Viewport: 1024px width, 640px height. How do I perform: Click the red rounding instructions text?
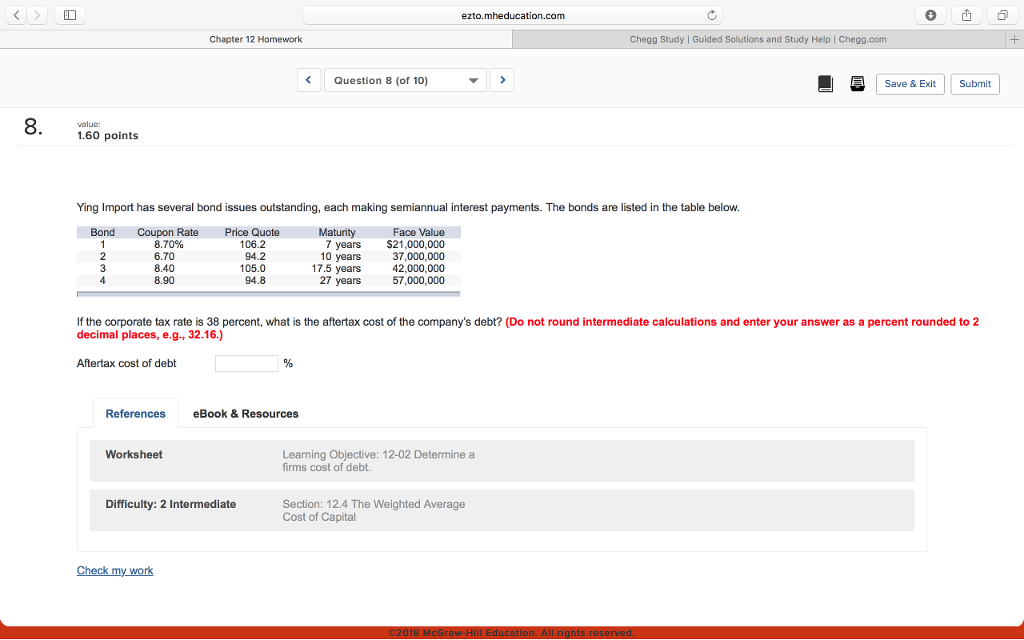tap(528, 328)
